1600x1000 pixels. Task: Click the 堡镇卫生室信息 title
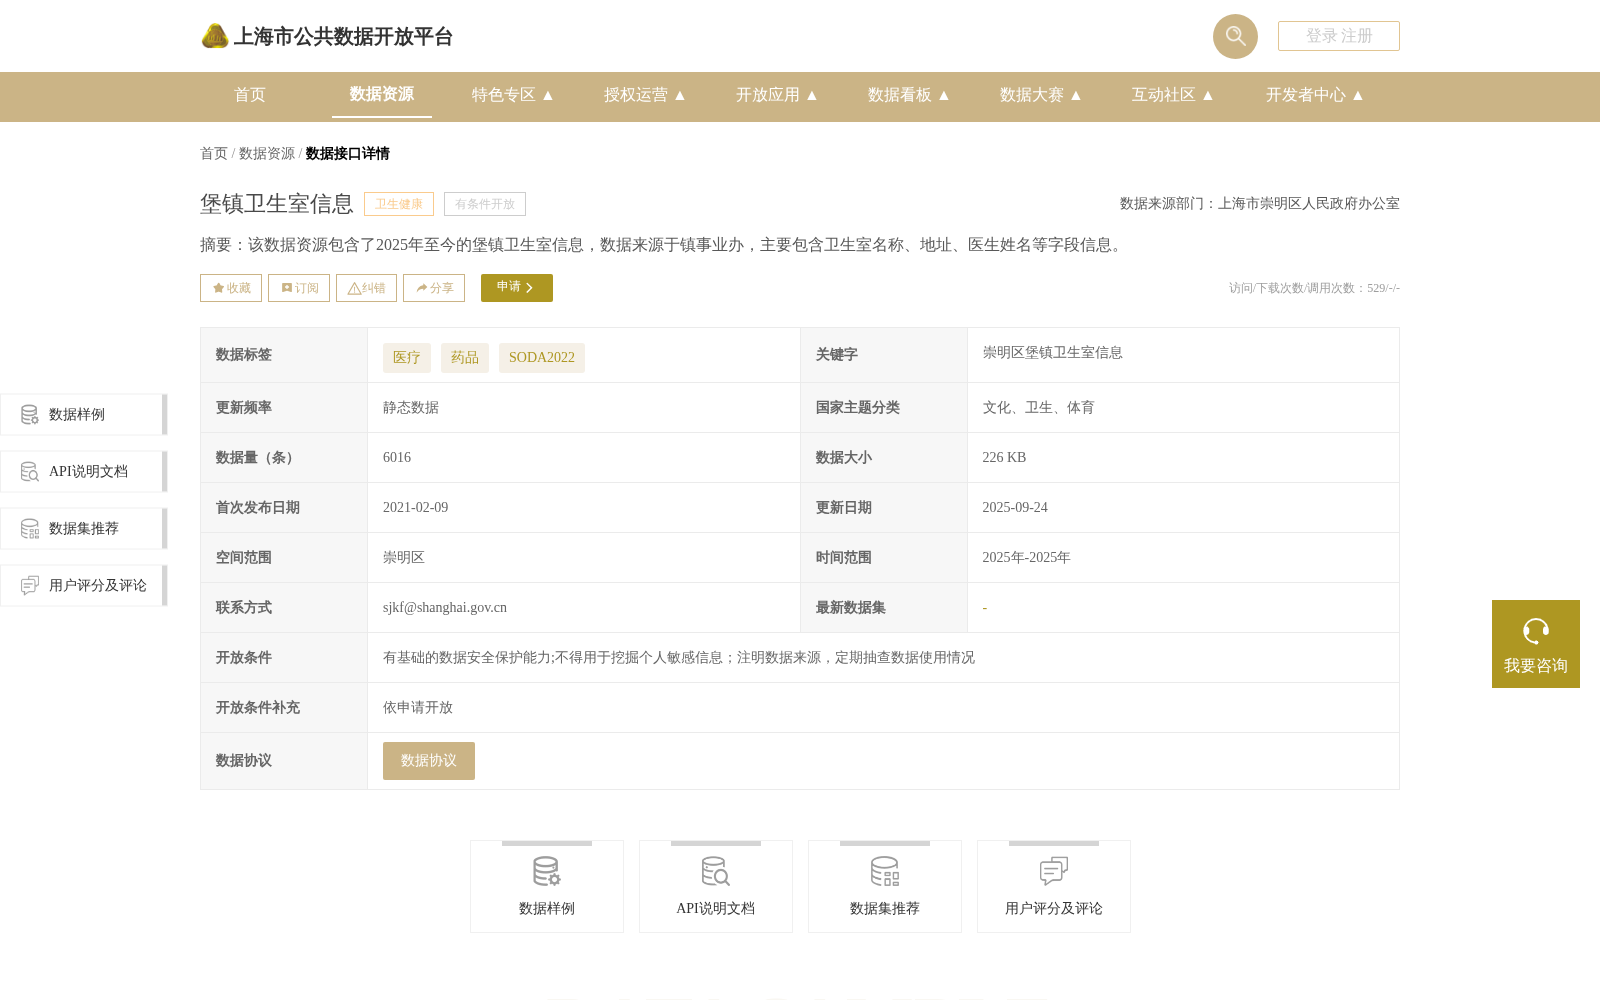click(277, 204)
